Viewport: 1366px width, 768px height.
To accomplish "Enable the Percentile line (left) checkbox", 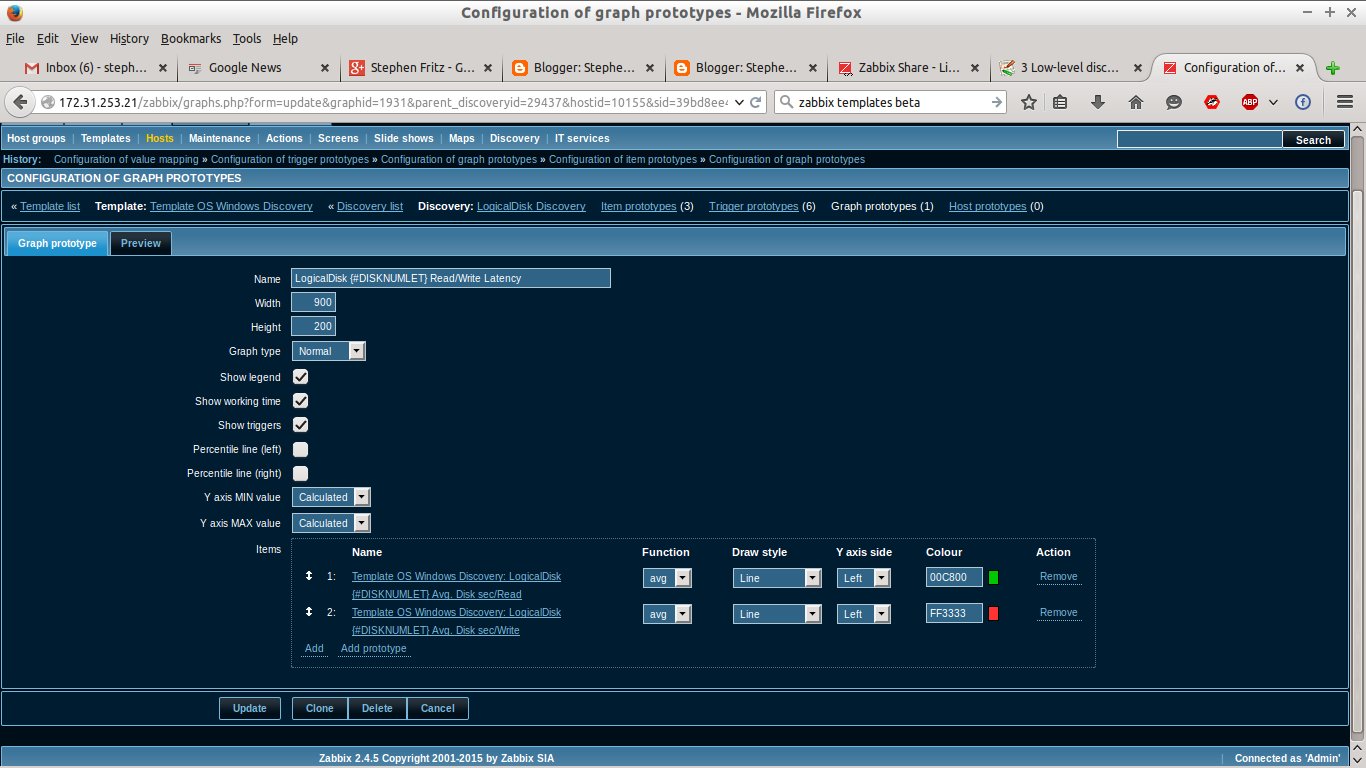I will 300,449.
